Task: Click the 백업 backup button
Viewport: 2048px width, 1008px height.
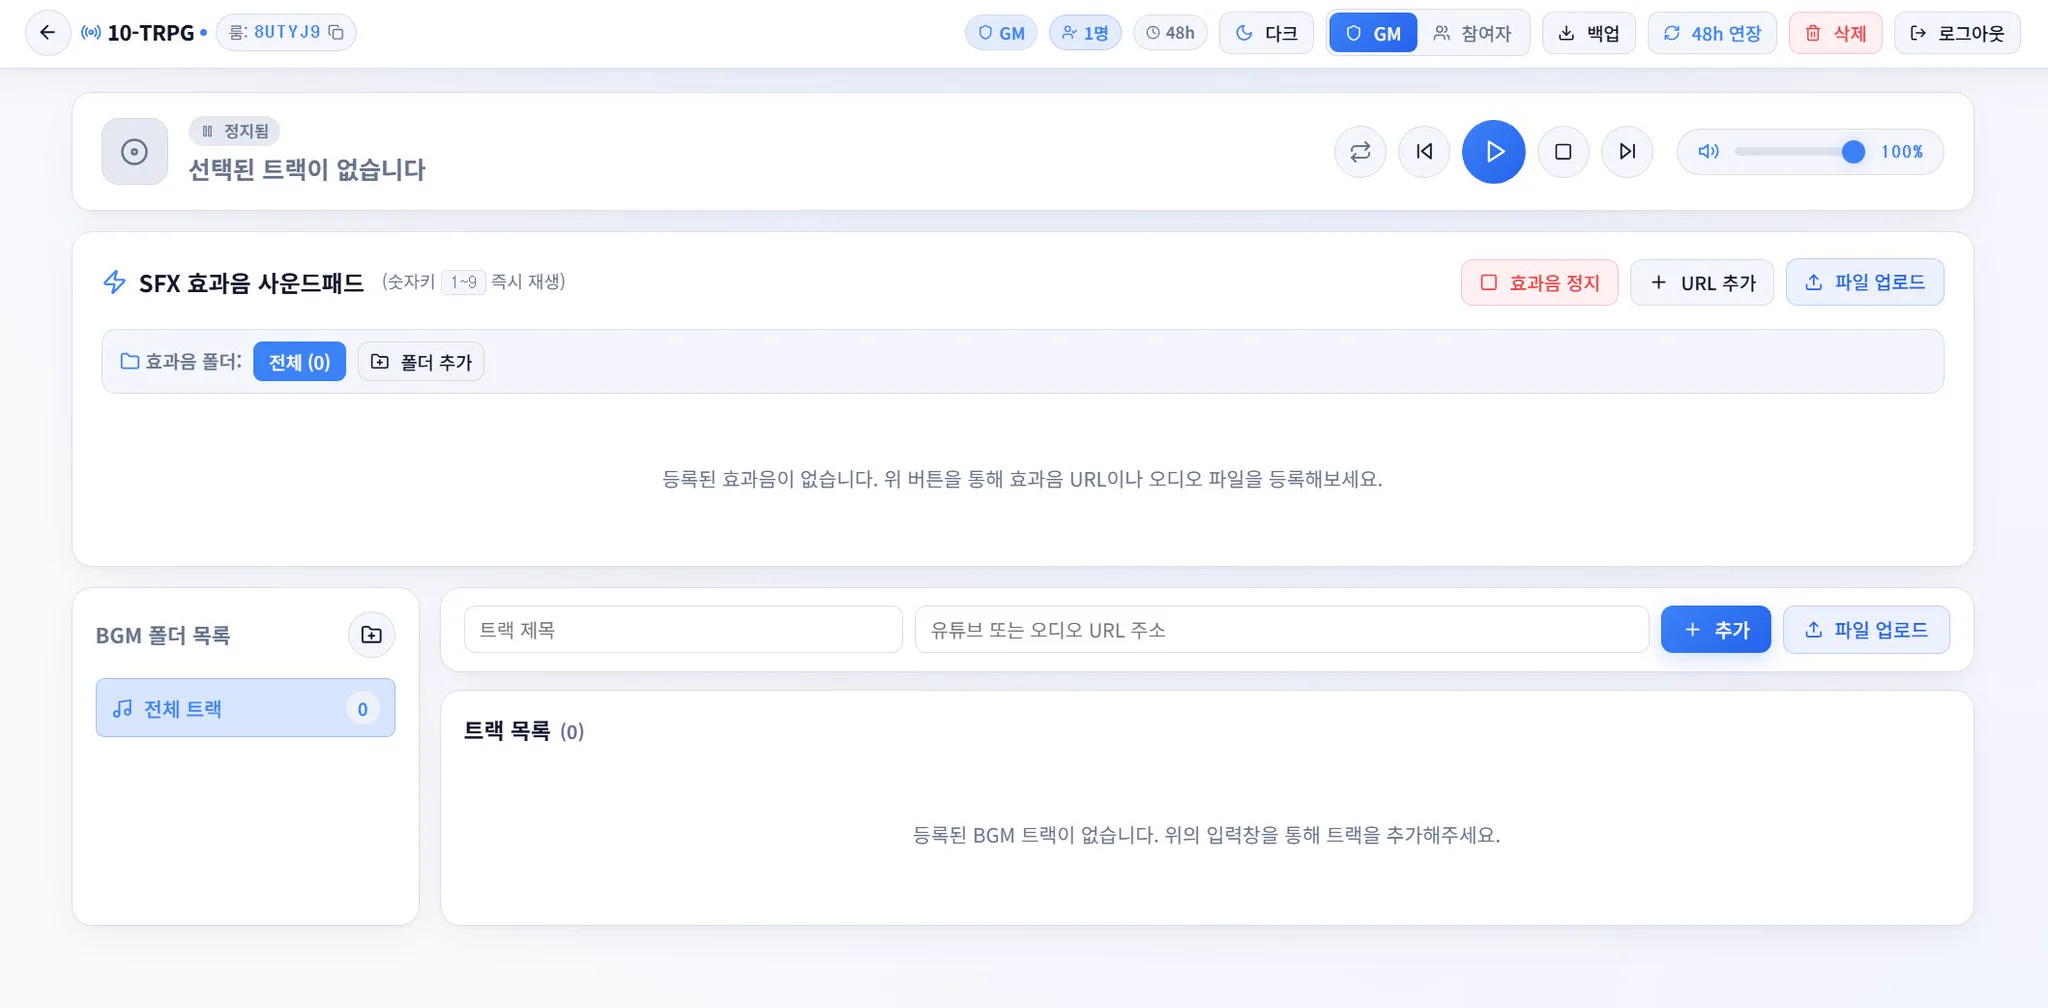Action: pos(1589,33)
